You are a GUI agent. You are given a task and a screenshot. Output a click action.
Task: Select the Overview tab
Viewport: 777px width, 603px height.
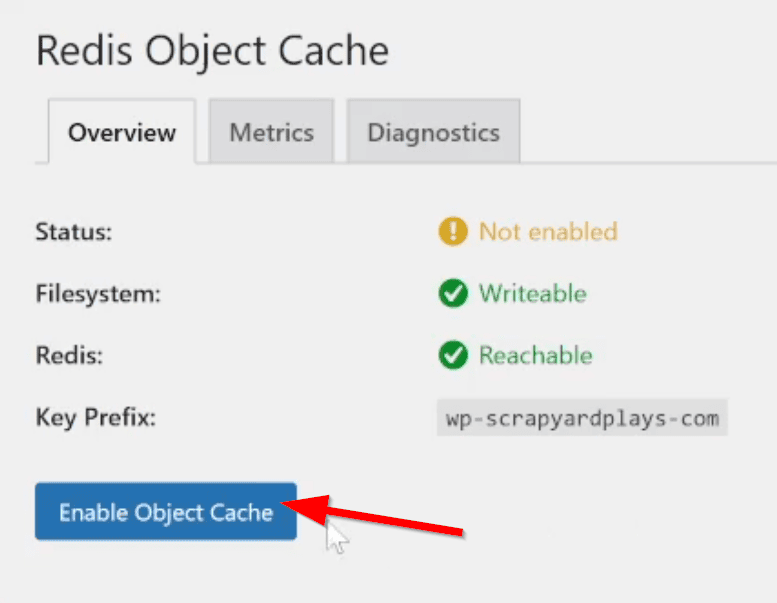click(x=122, y=132)
